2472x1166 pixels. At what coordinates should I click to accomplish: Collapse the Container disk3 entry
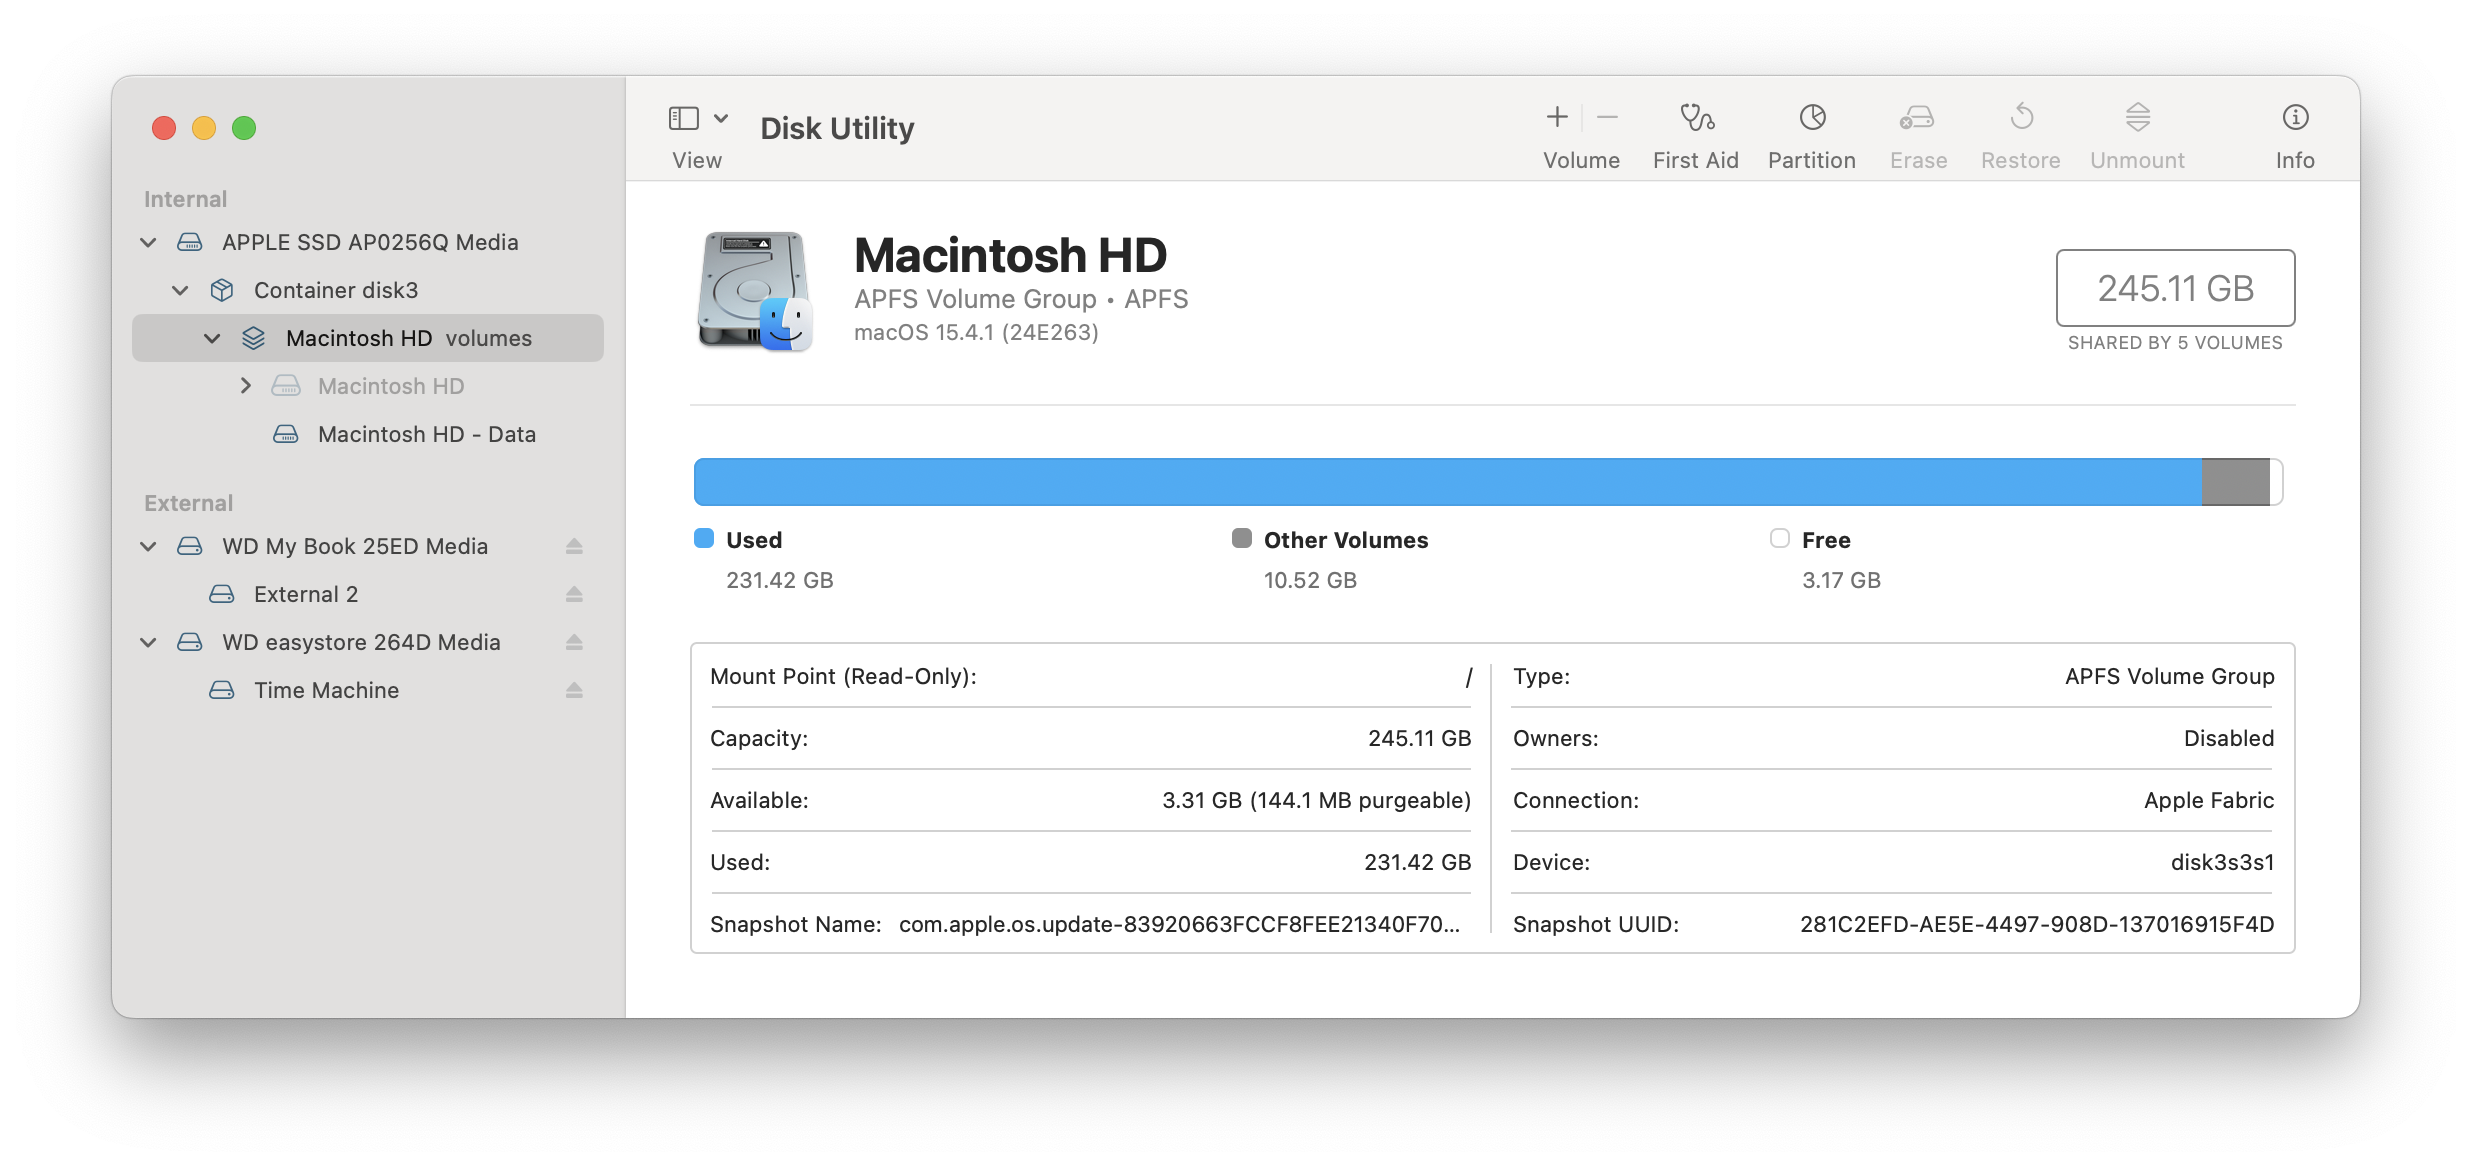tap(181, 291)
